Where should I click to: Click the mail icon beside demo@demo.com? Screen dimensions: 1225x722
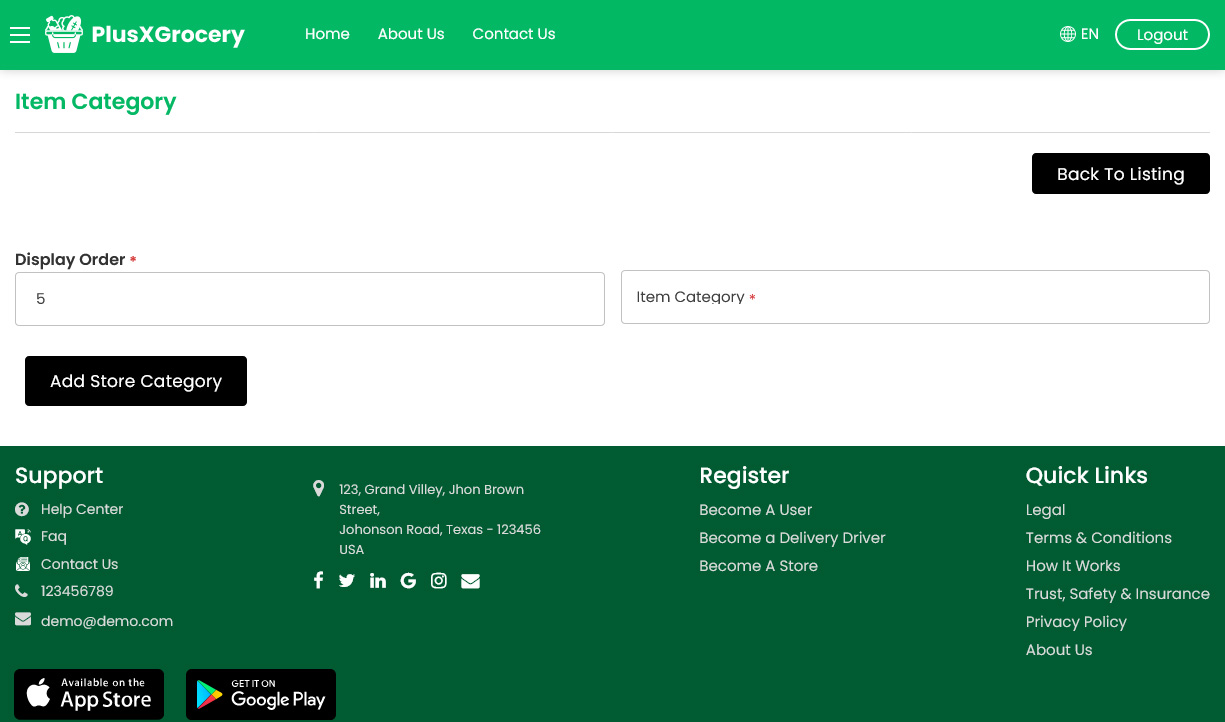(x=23, y=620)
